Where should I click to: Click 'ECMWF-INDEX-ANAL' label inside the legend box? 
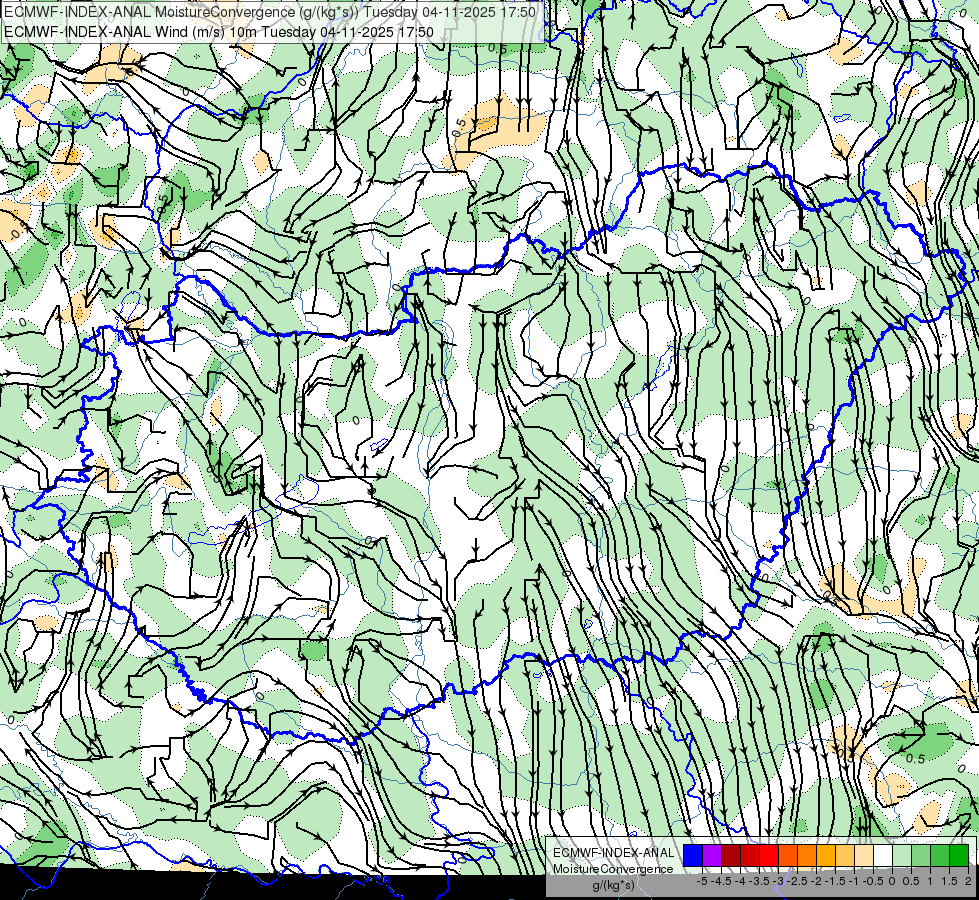613,853
